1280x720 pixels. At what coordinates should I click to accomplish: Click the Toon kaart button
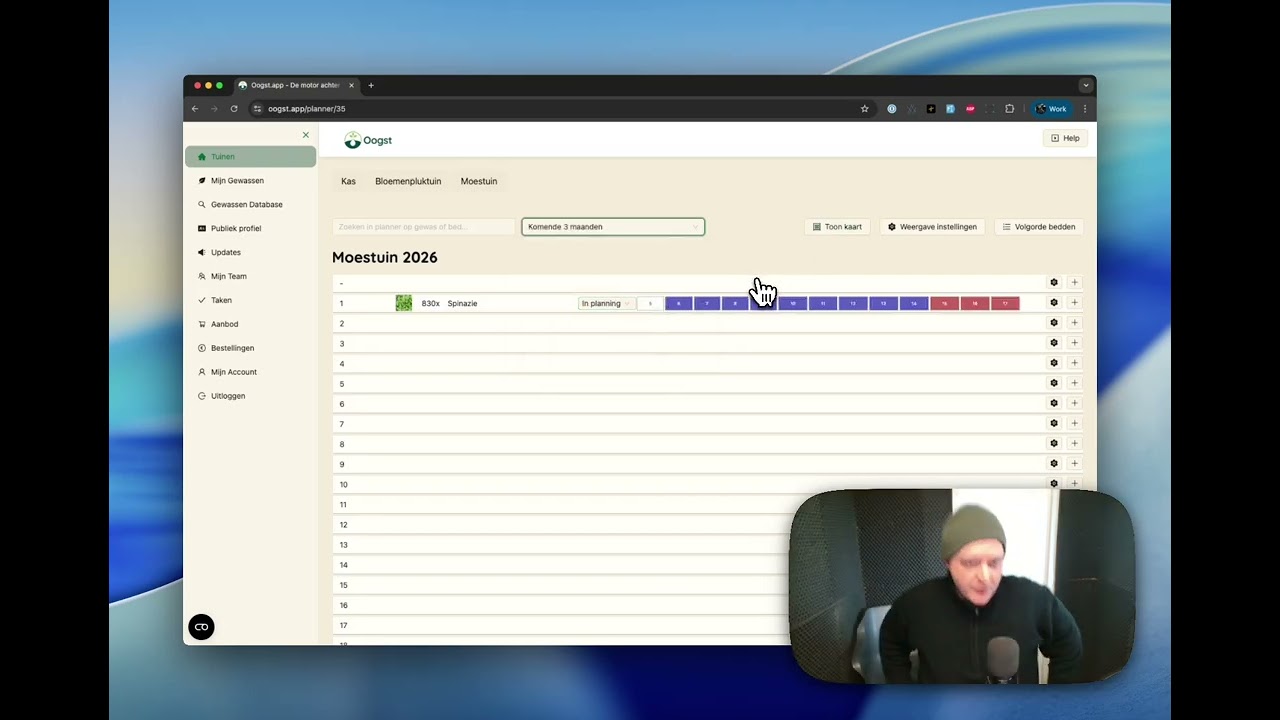click(837, 227)
